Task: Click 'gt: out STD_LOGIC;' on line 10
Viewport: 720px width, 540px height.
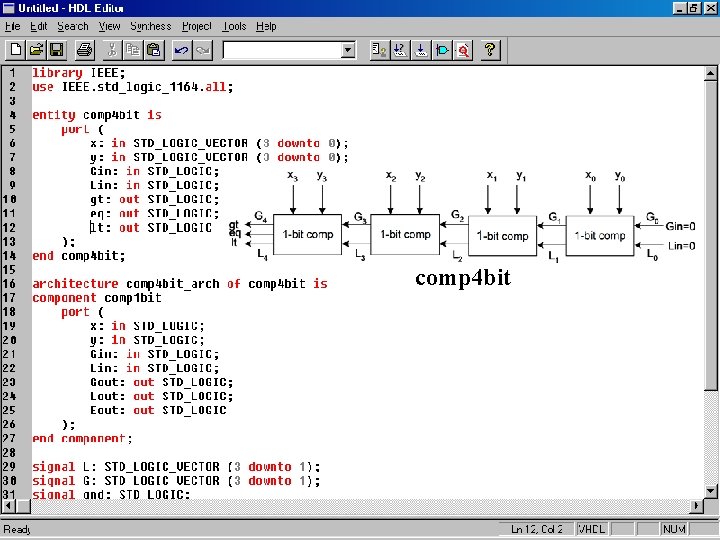Action: click(155, 199)
